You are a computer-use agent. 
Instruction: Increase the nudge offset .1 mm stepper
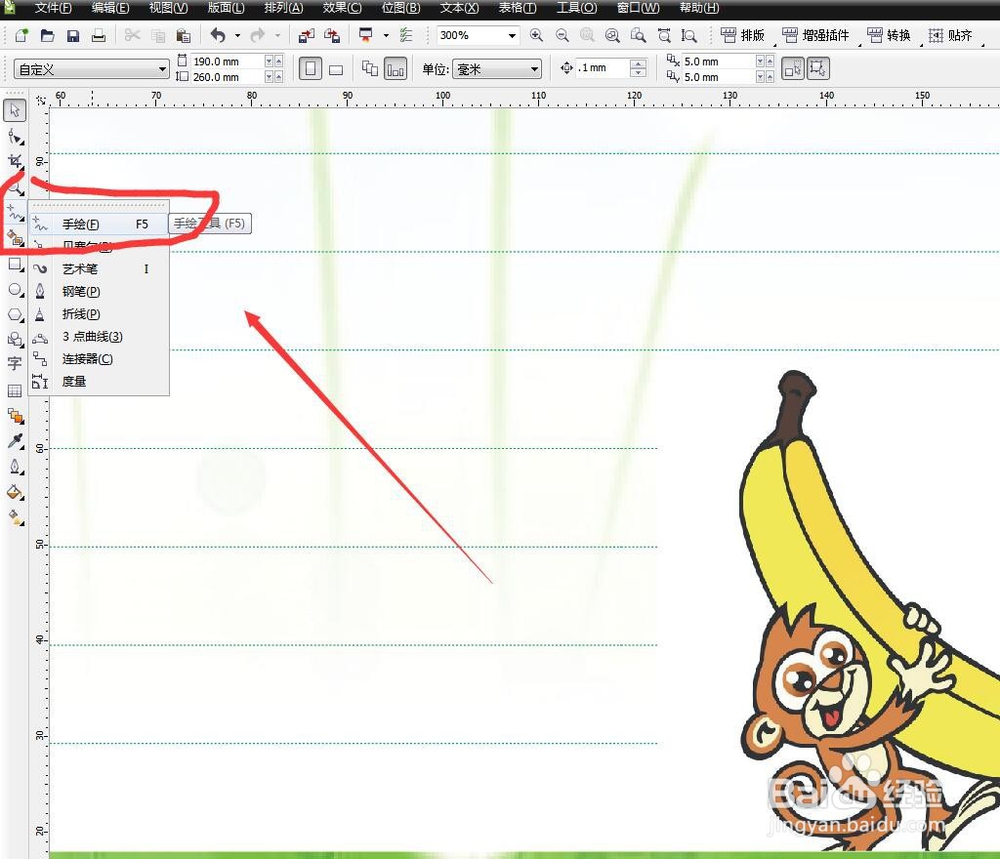point(638,63)
